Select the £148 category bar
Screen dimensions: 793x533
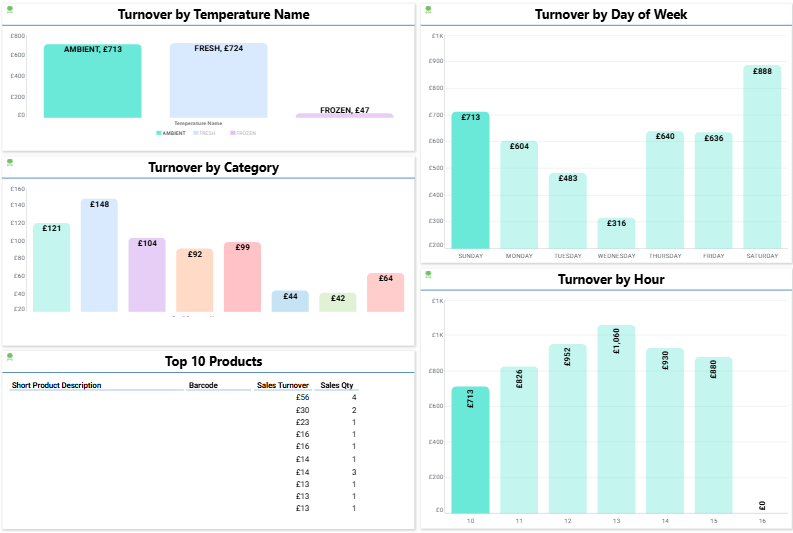(99, 255)
